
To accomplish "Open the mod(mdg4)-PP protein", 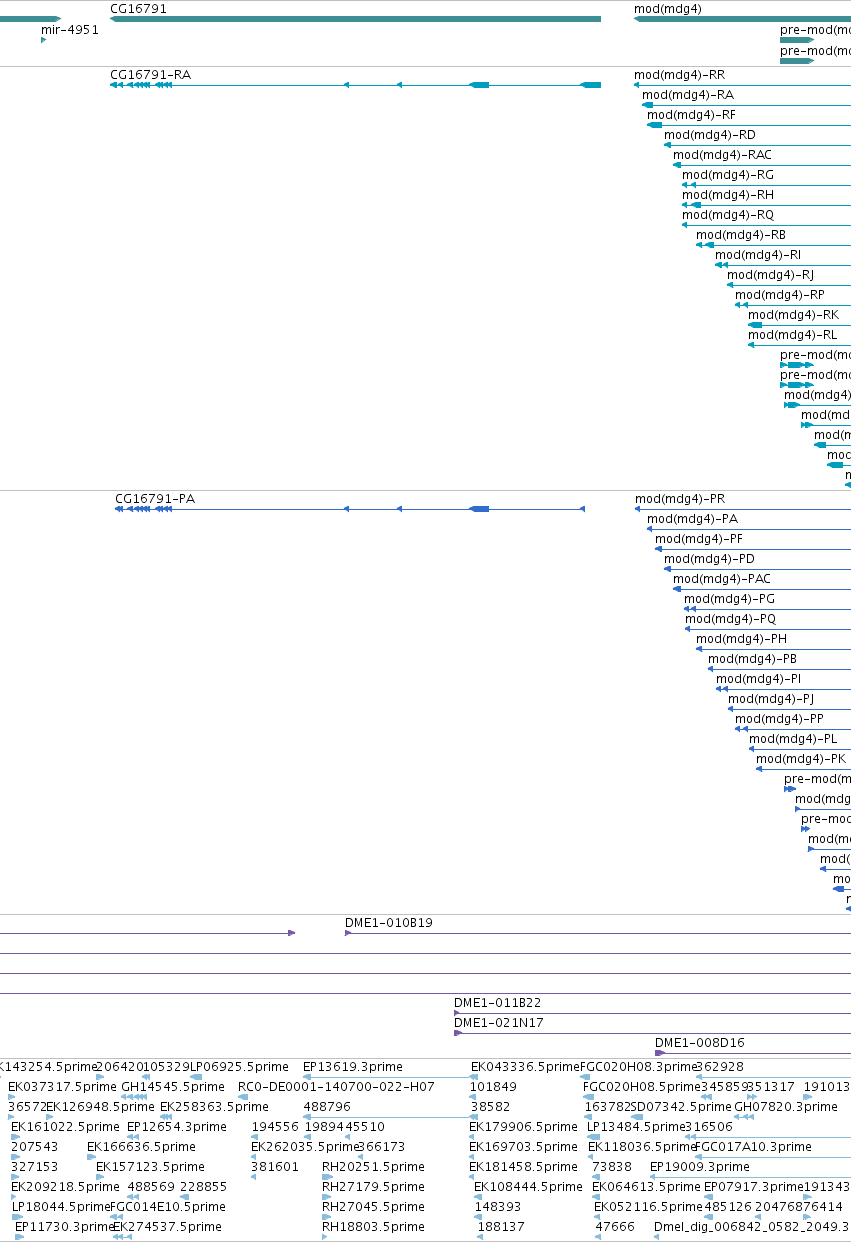I will [780, 718].
